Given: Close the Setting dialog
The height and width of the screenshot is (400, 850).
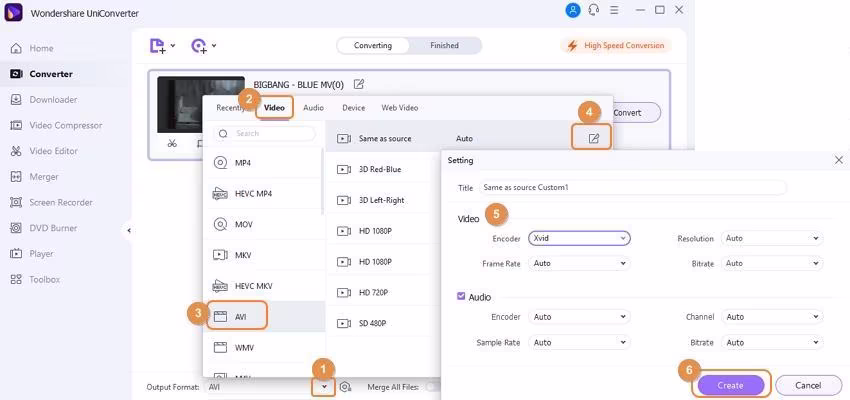Looking at the screenshot, I should tap(839, 160).
